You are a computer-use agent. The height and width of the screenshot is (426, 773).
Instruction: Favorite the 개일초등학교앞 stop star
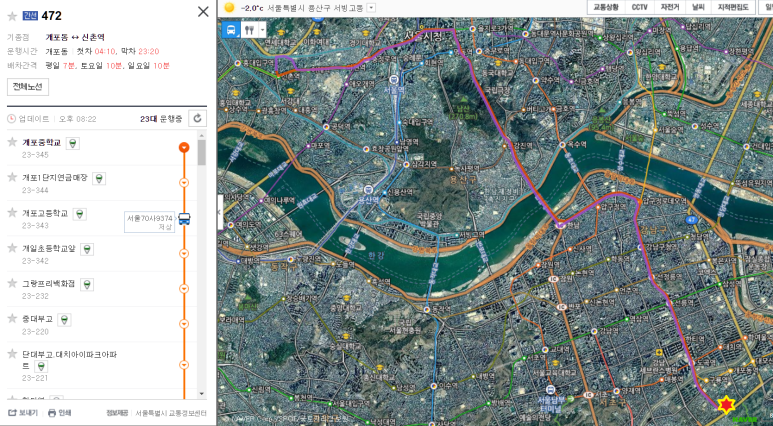12,248
